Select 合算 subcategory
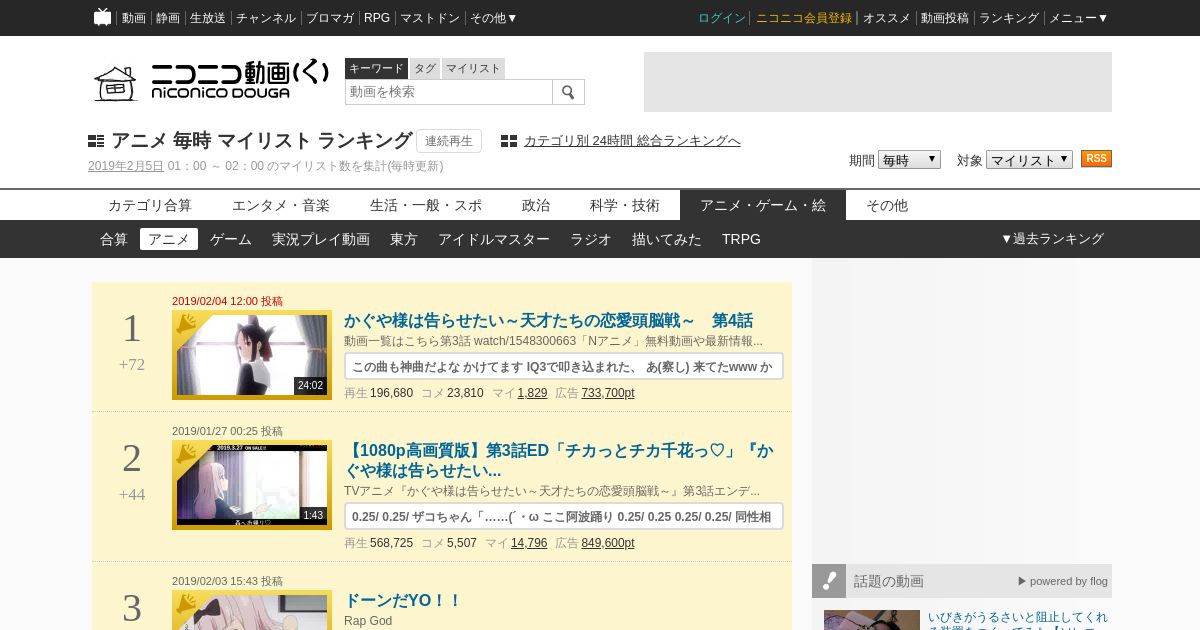Screen dimensions: 1200x630 [x=114, y=239]
